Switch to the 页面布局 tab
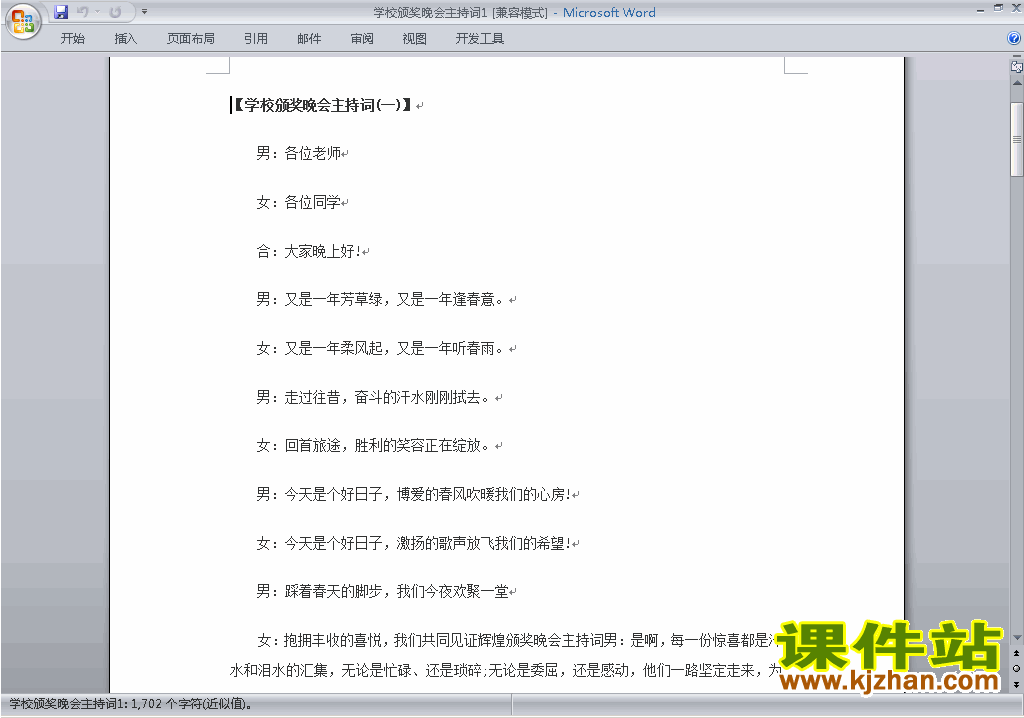This screenshot has width=1024, height=718. tap(191, 39)
